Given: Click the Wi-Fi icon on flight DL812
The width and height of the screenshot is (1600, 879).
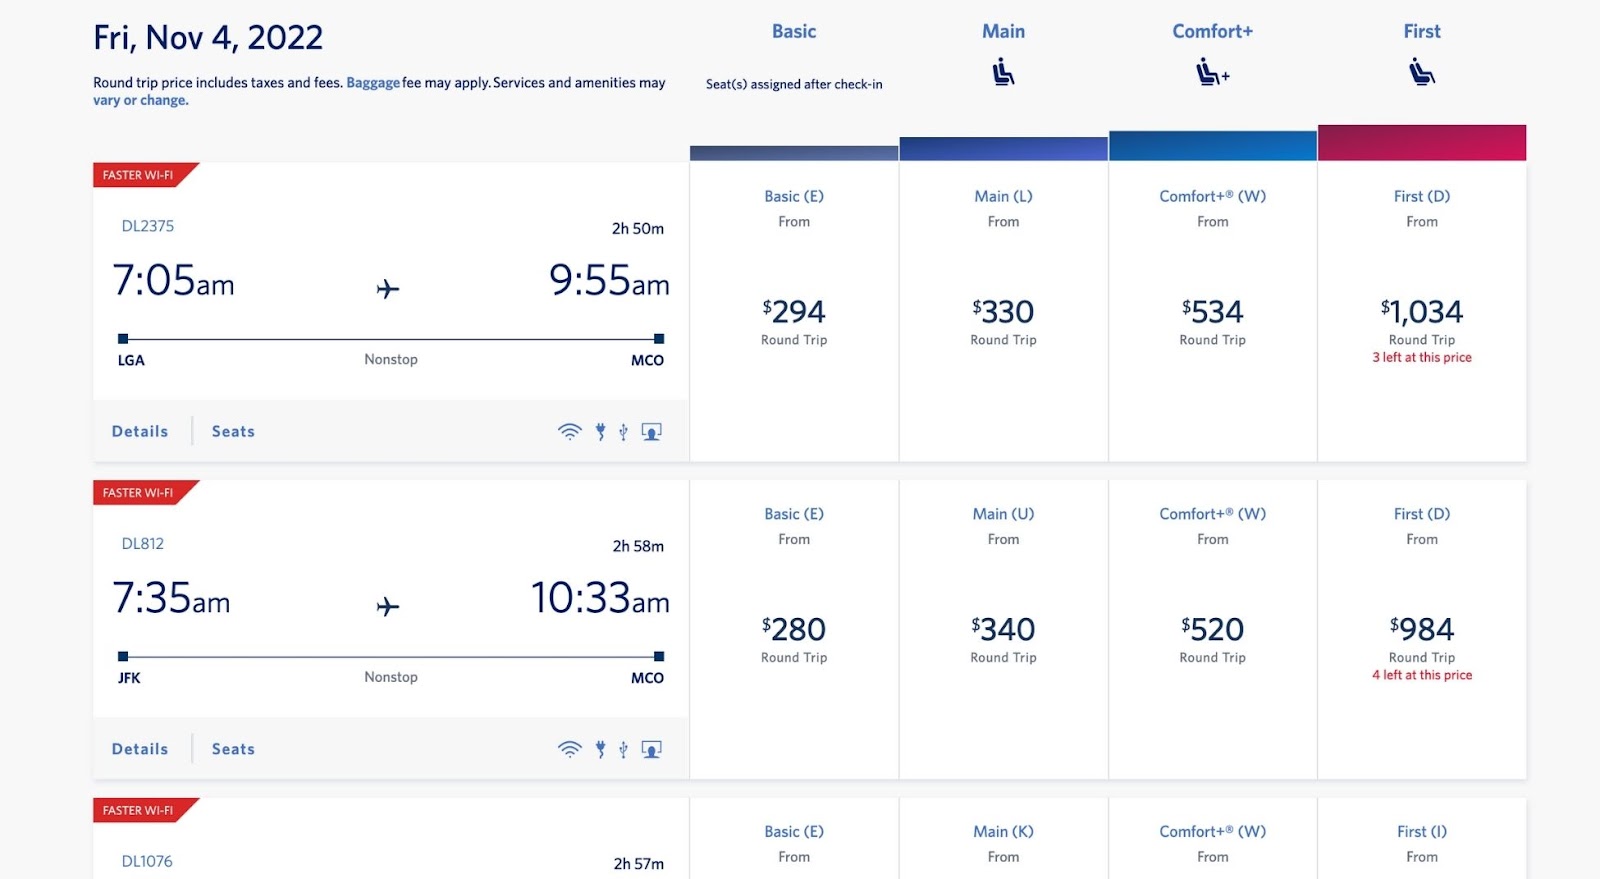Looking at the screenshot, I should (569, 749).
